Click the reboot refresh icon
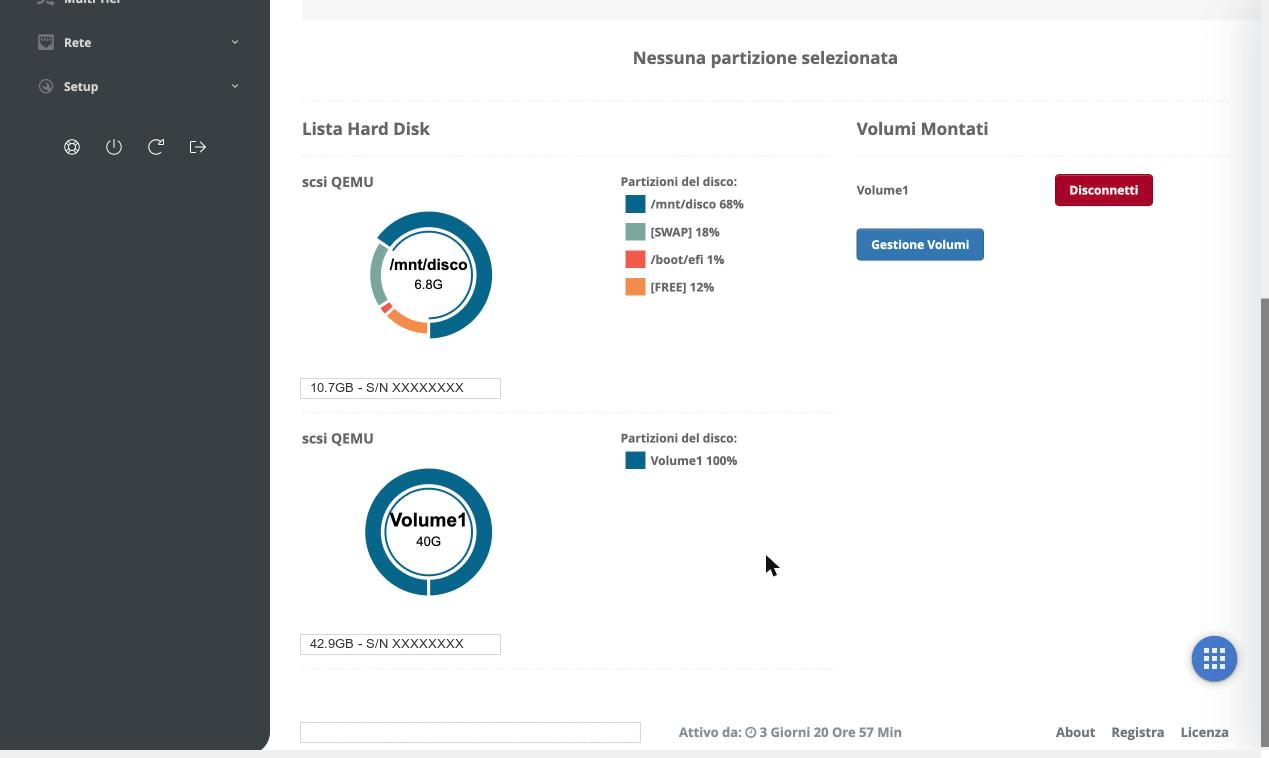The height and width of the screenshot is (758, 1269). (156, 147)
